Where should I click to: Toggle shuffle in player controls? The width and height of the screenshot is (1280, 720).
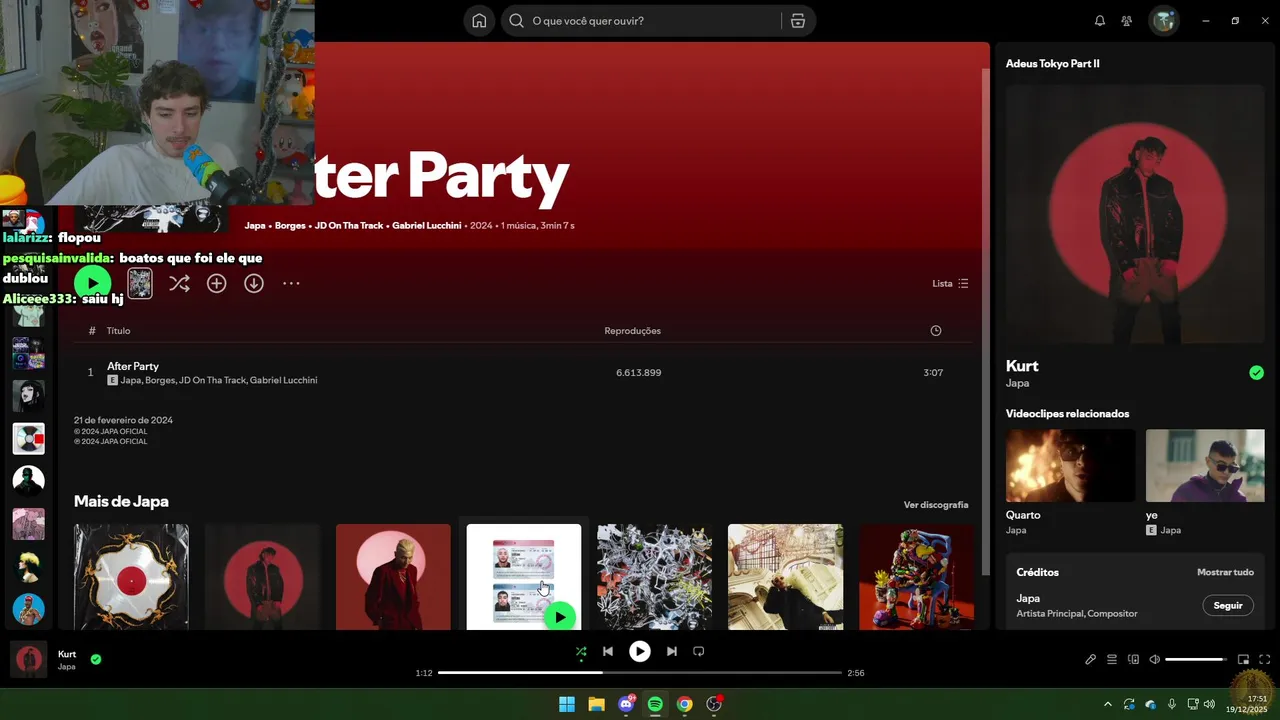pos(581,652)
